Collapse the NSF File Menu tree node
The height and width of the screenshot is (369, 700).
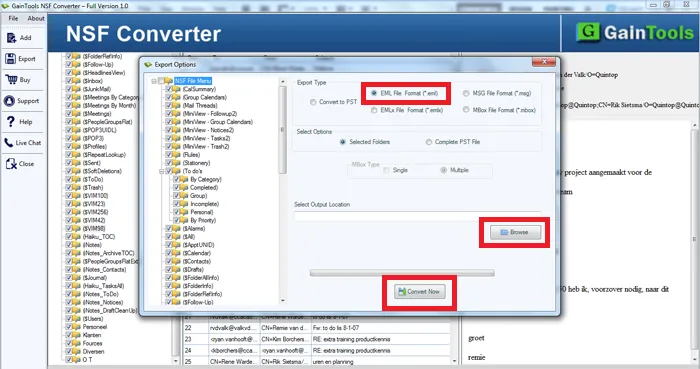click(x=154, y=81)
